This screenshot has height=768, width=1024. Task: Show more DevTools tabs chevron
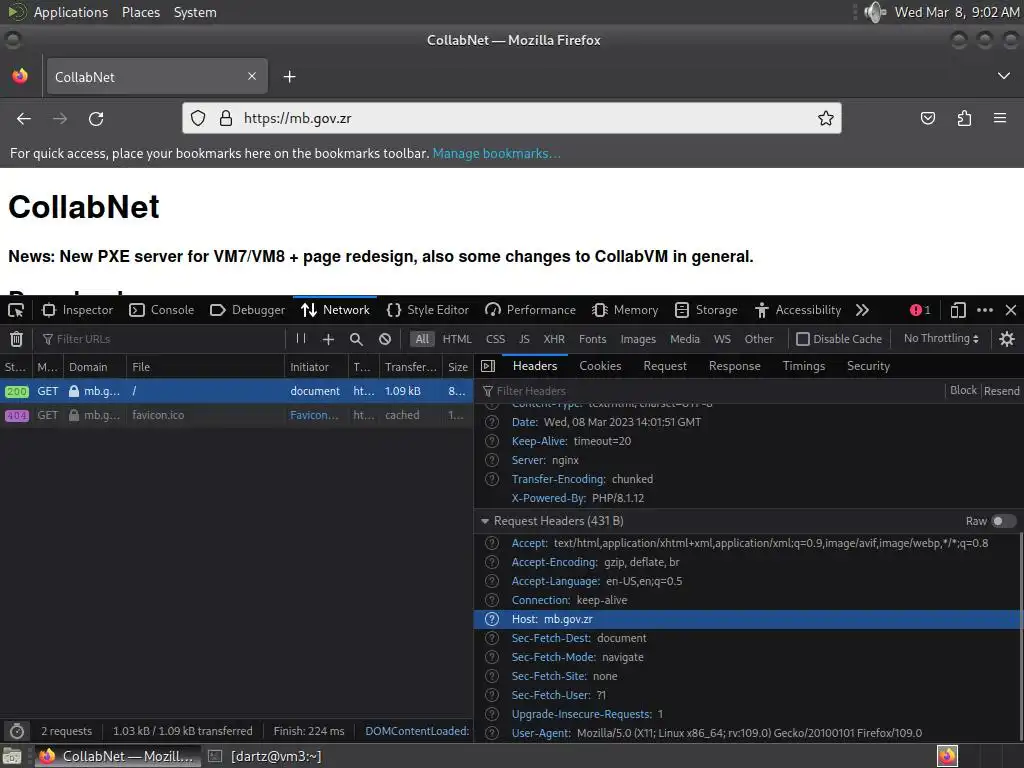coord(862,310)
